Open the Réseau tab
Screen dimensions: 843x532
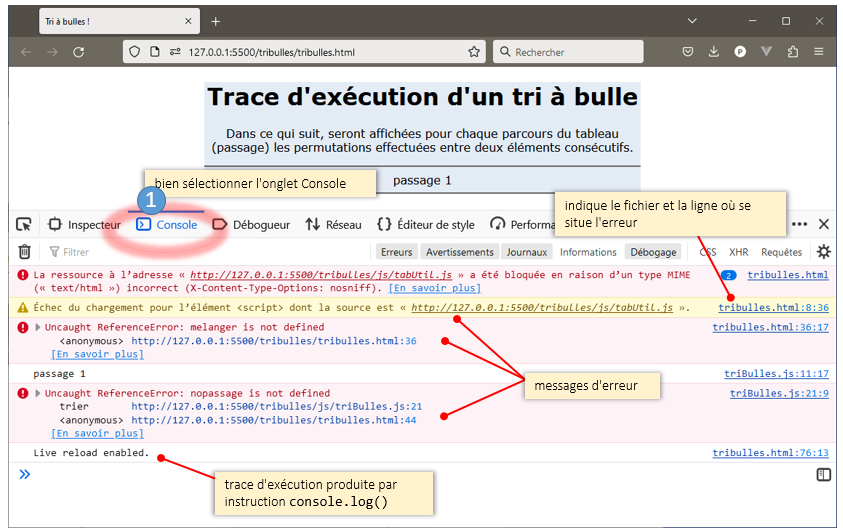[333, 225]
